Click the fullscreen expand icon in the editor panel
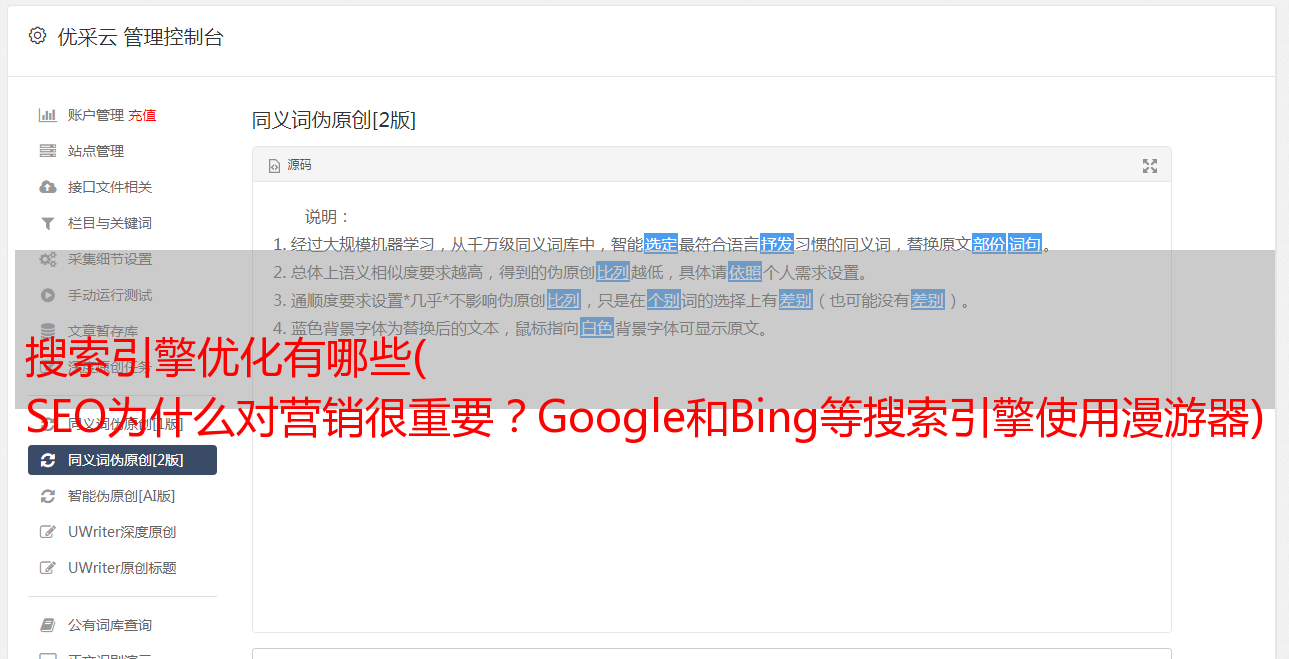 (1150, 166)
